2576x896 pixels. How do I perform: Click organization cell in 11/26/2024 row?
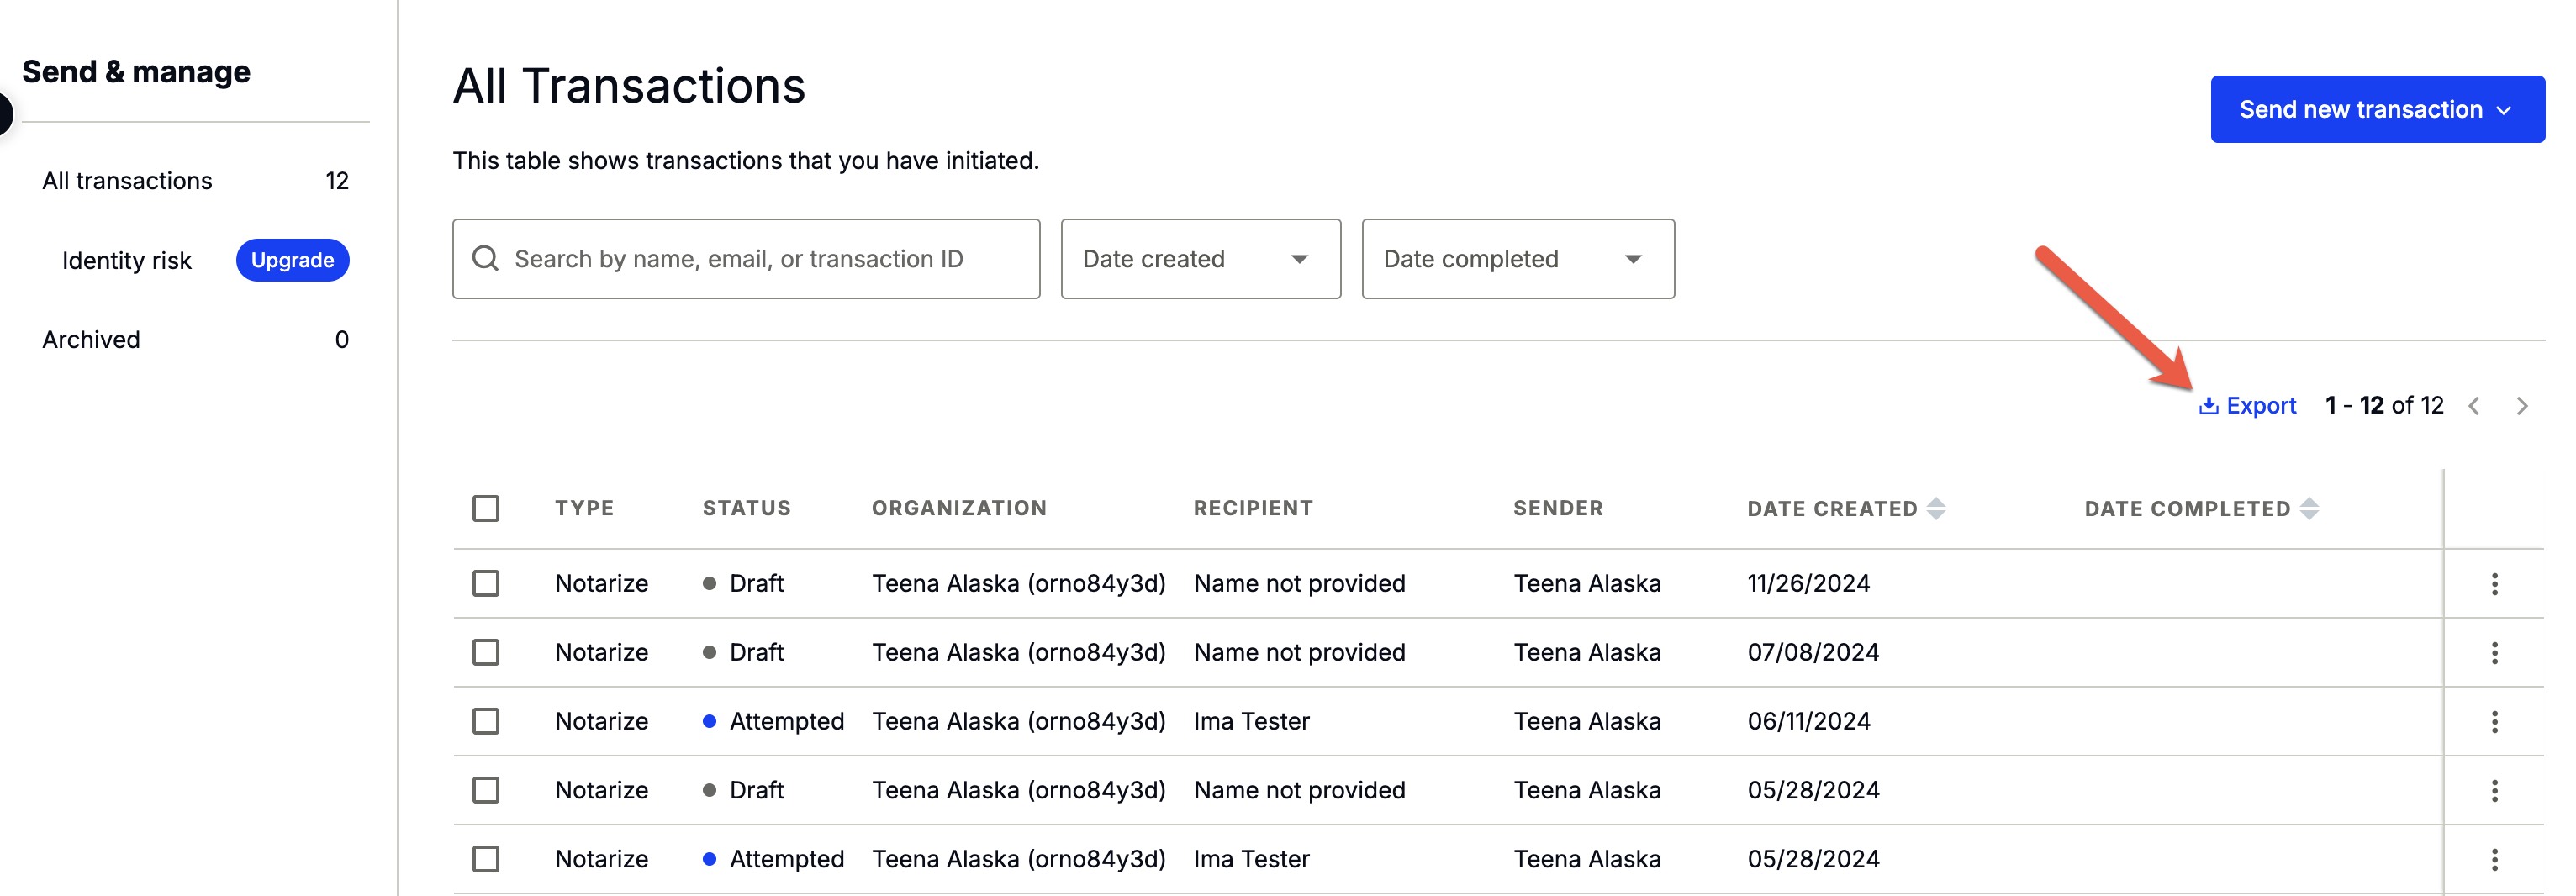[1018, 583]
